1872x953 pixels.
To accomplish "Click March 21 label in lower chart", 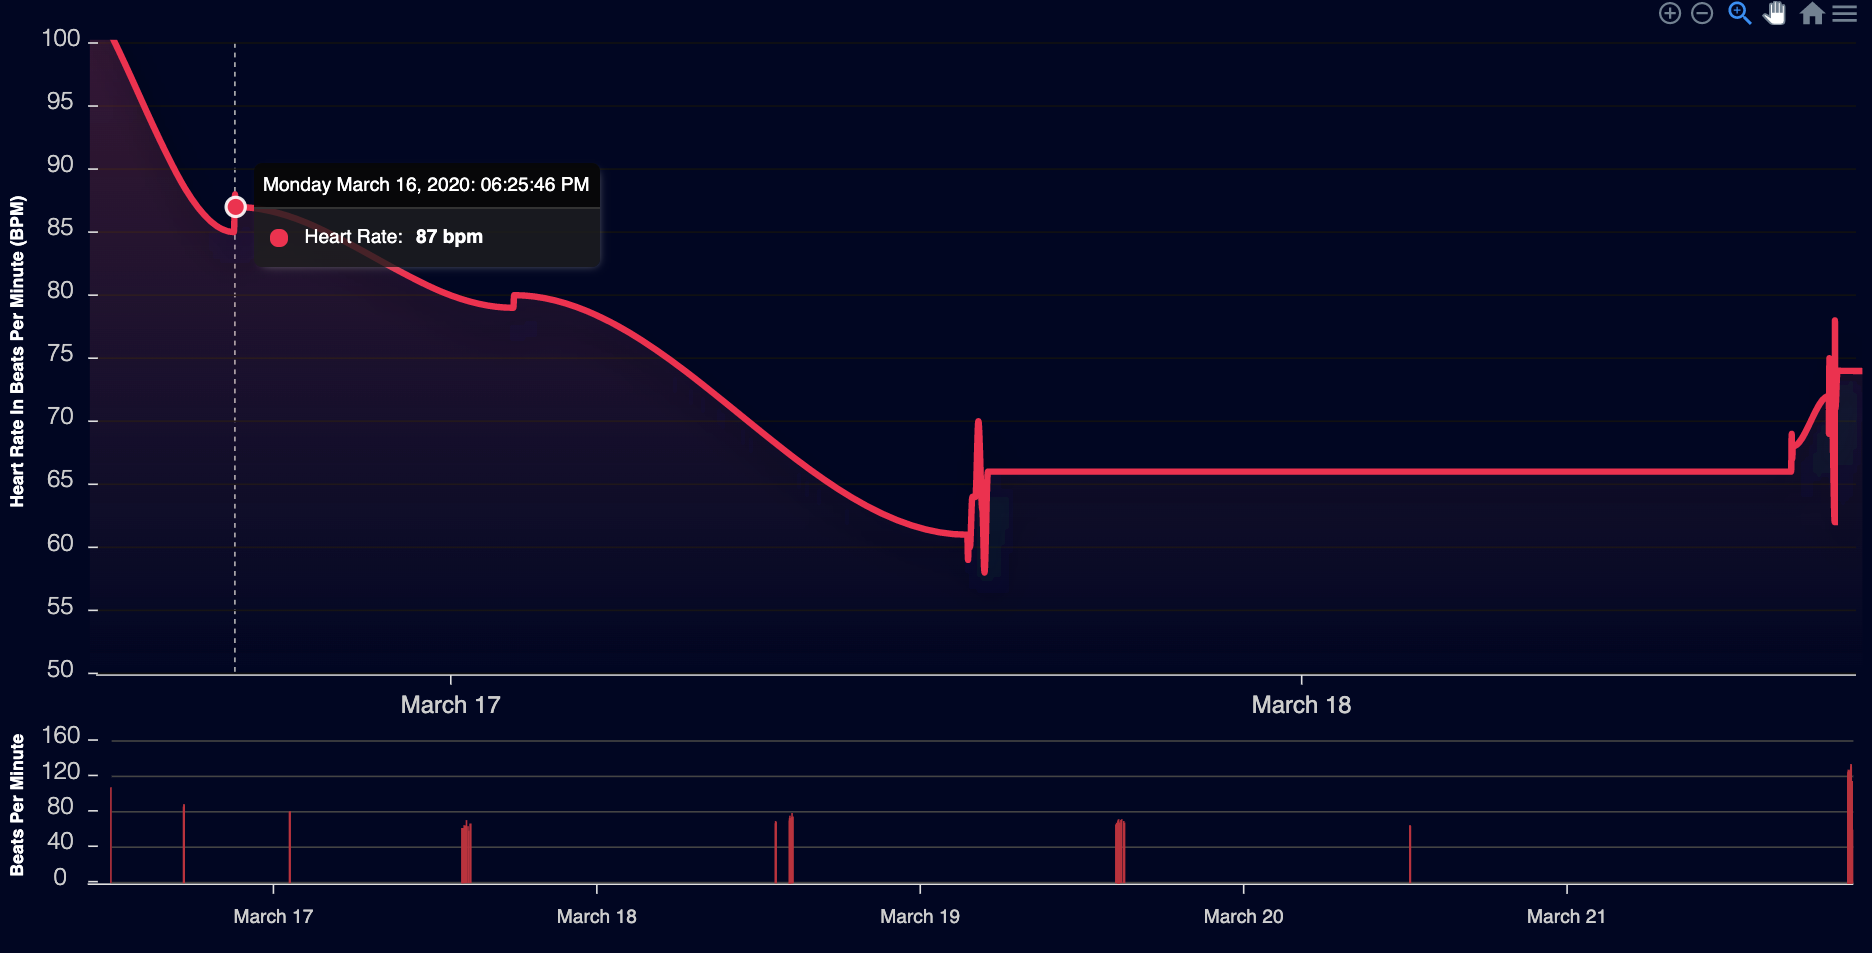I will [x=1566, y=916].
